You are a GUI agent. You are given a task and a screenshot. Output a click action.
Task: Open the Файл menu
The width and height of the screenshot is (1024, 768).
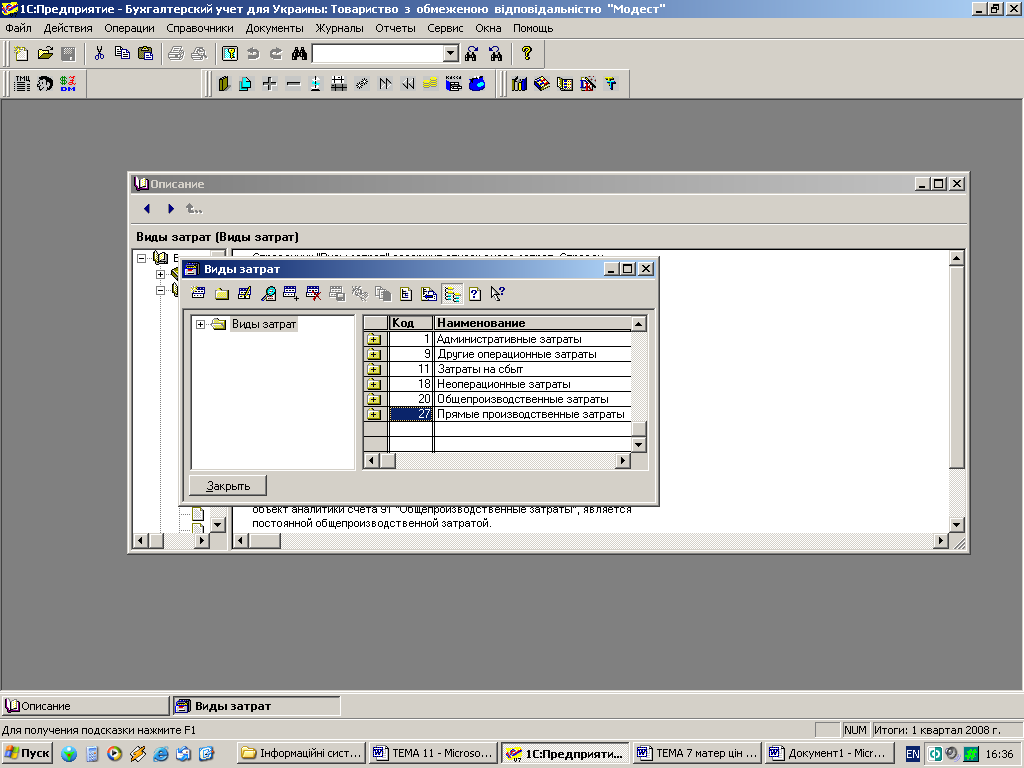(x=18, y=28)
